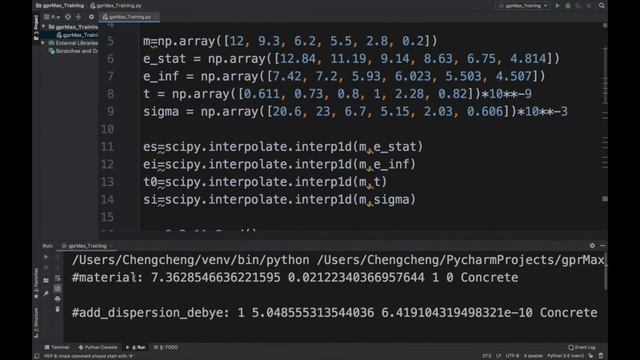Open Search Everywhere magnifier icon
640x360 pixels.
tap(602, 6)
